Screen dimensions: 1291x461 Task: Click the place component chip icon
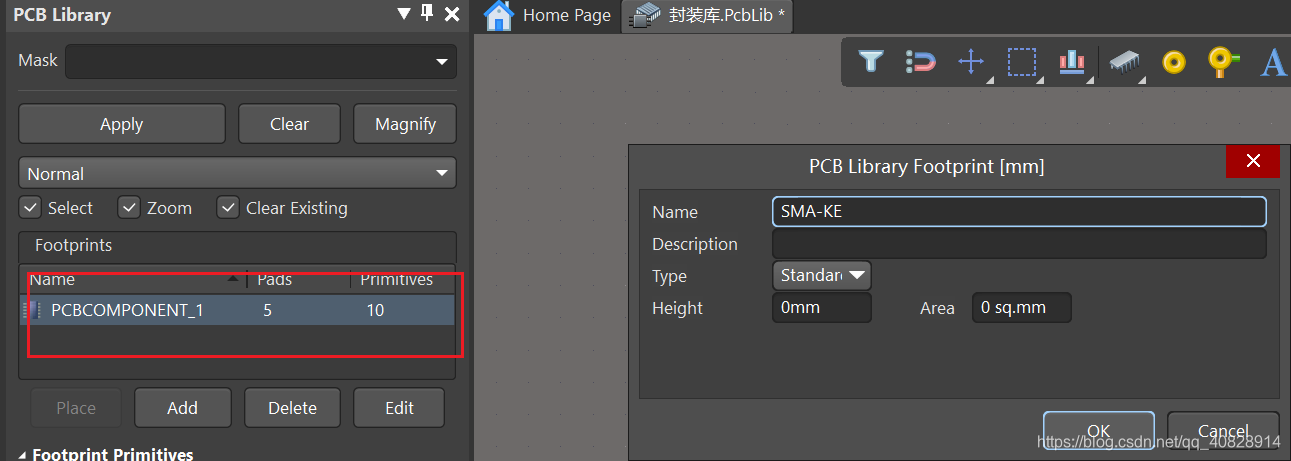[1125, 62]
